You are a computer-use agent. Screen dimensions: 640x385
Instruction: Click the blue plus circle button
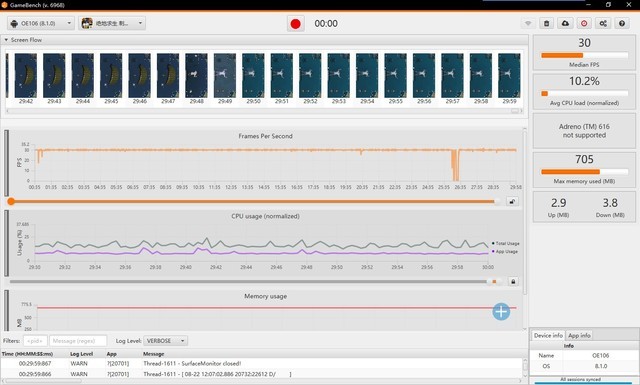501,312
